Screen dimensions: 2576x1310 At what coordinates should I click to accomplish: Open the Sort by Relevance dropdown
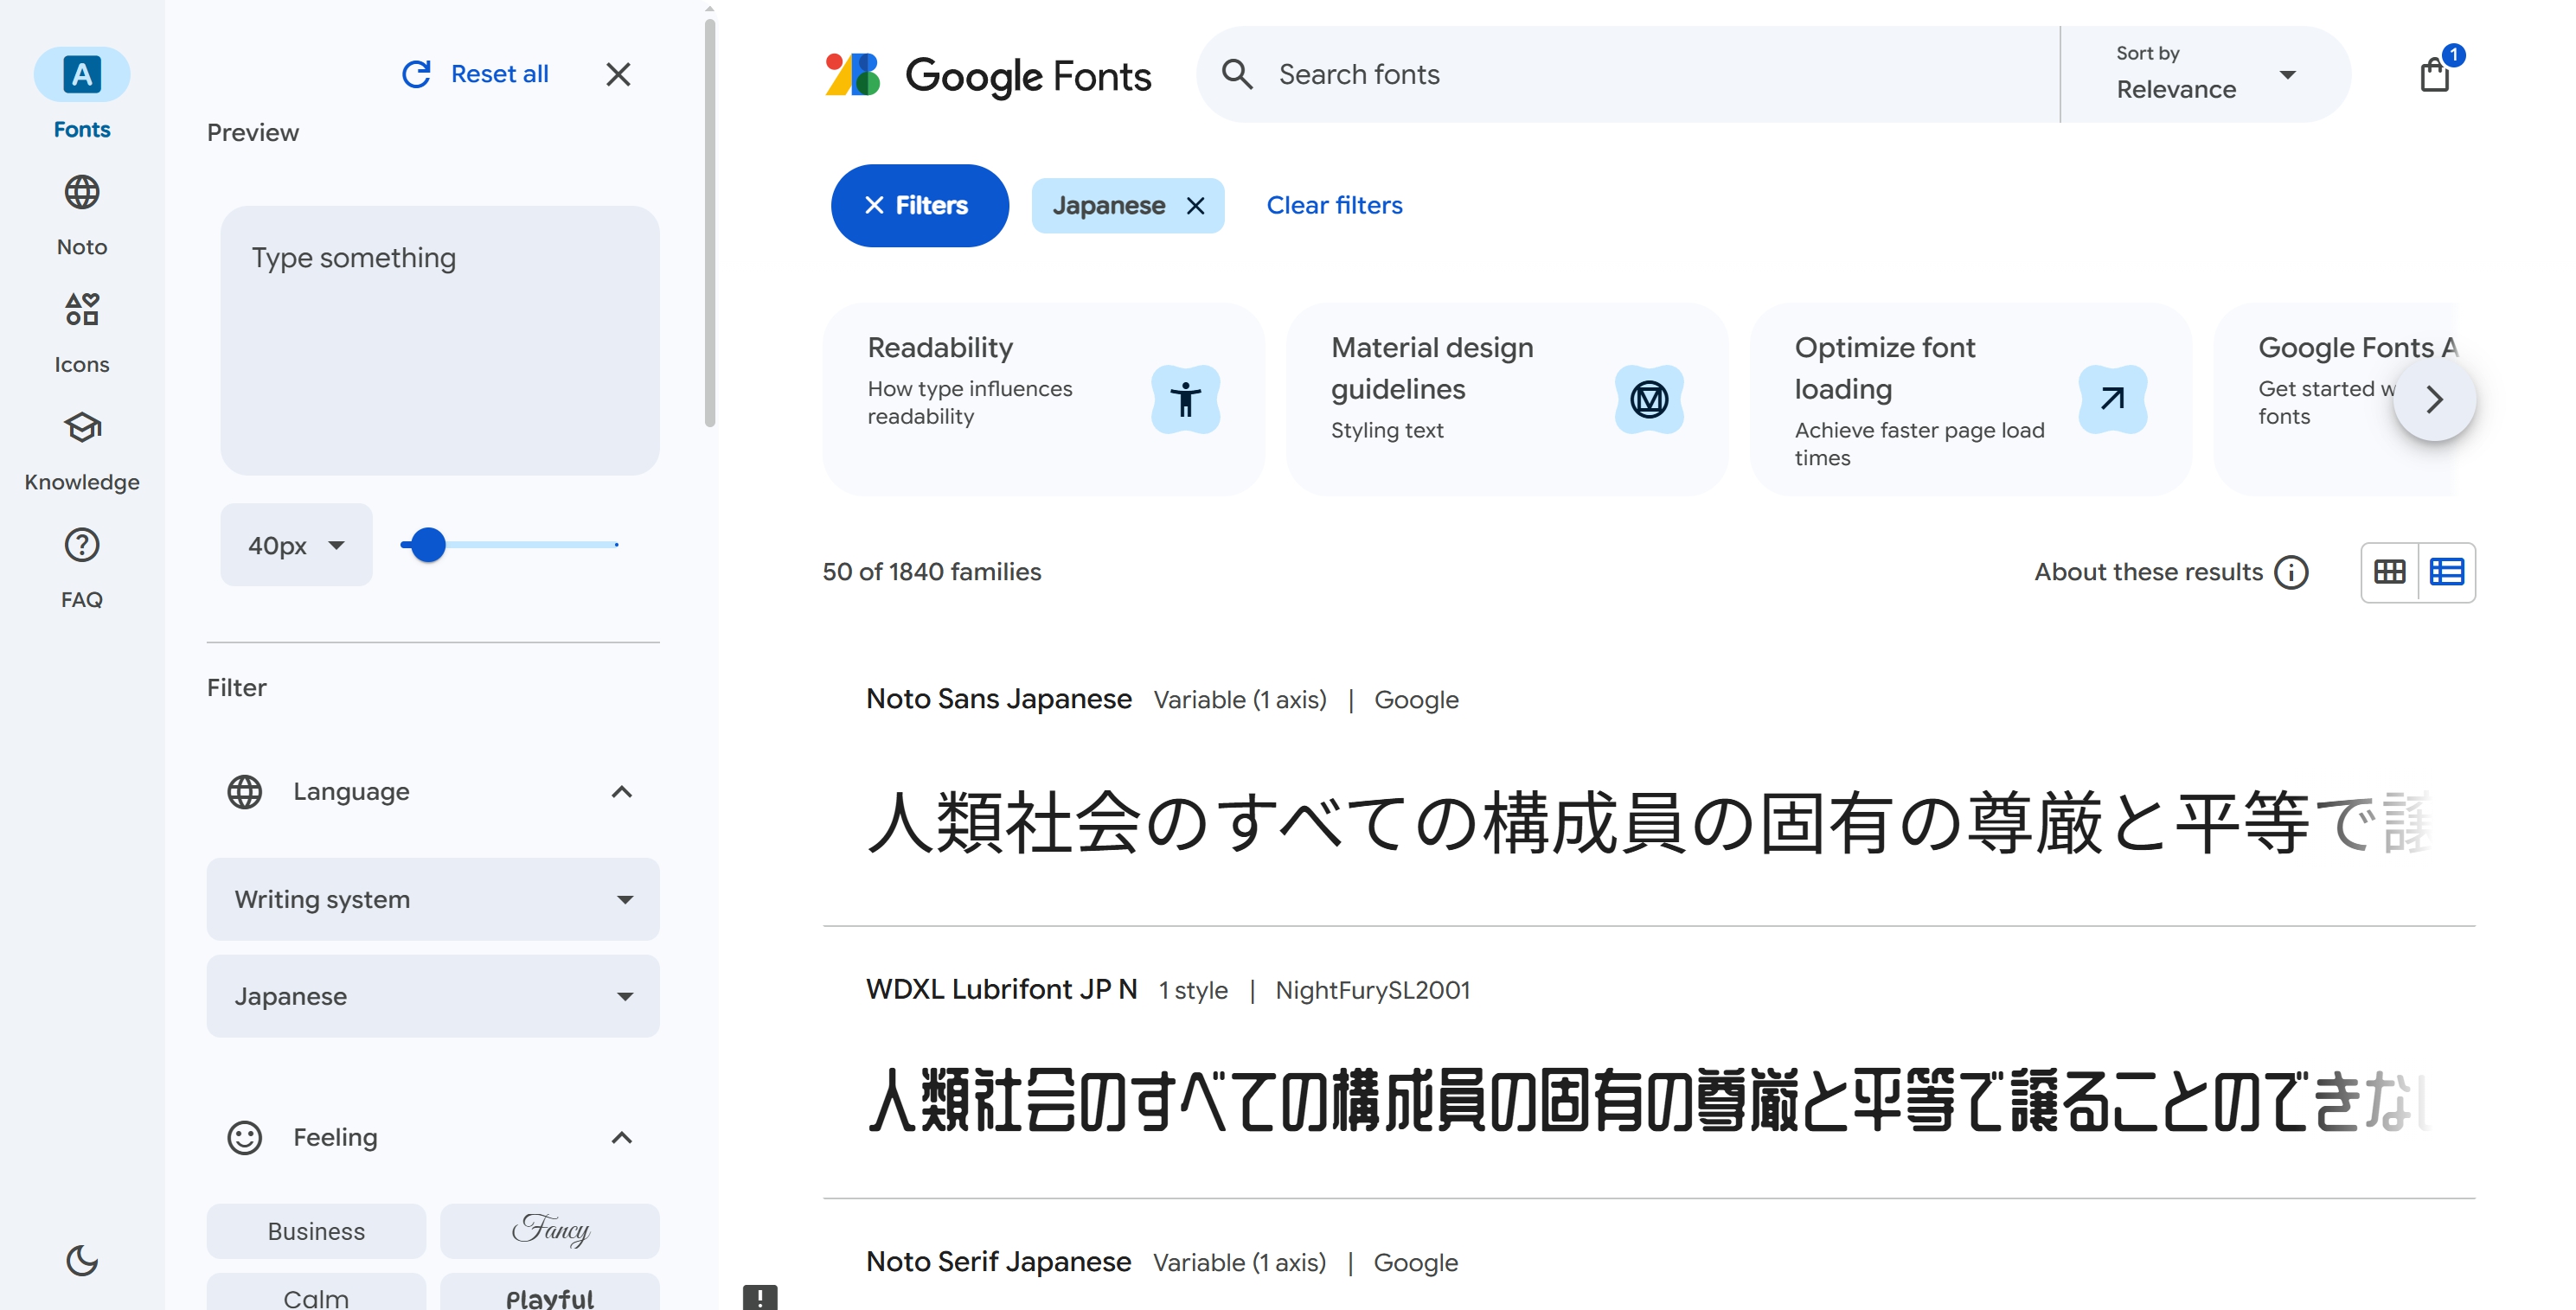2205,74
